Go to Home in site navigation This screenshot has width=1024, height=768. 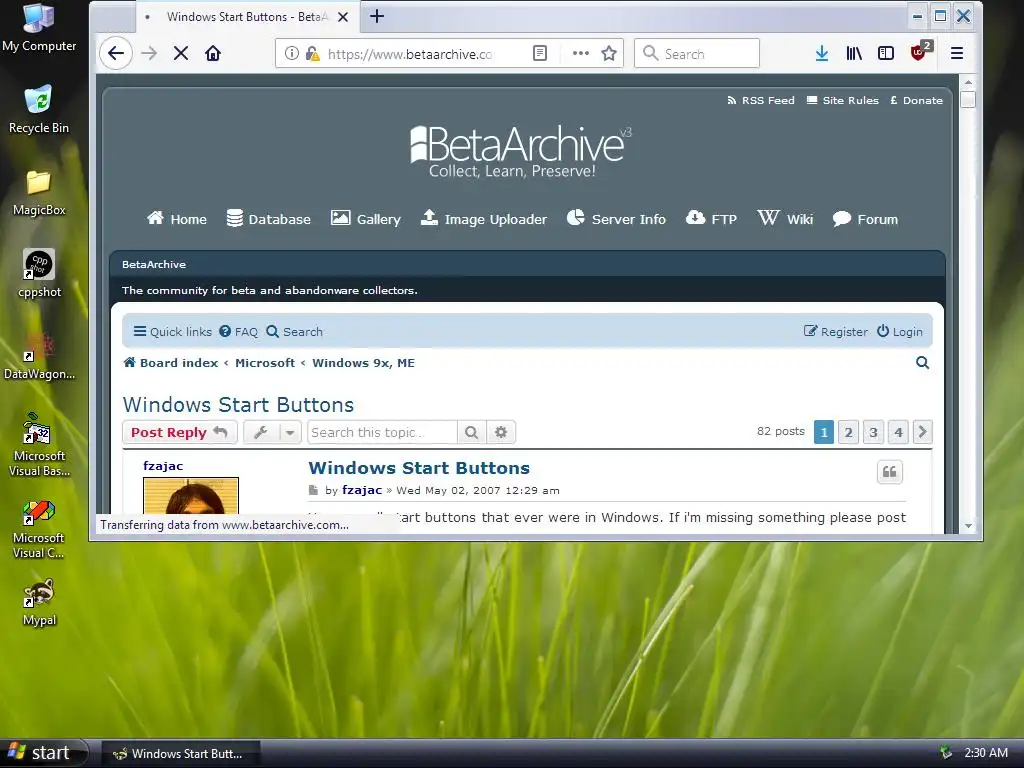(176, 219)
